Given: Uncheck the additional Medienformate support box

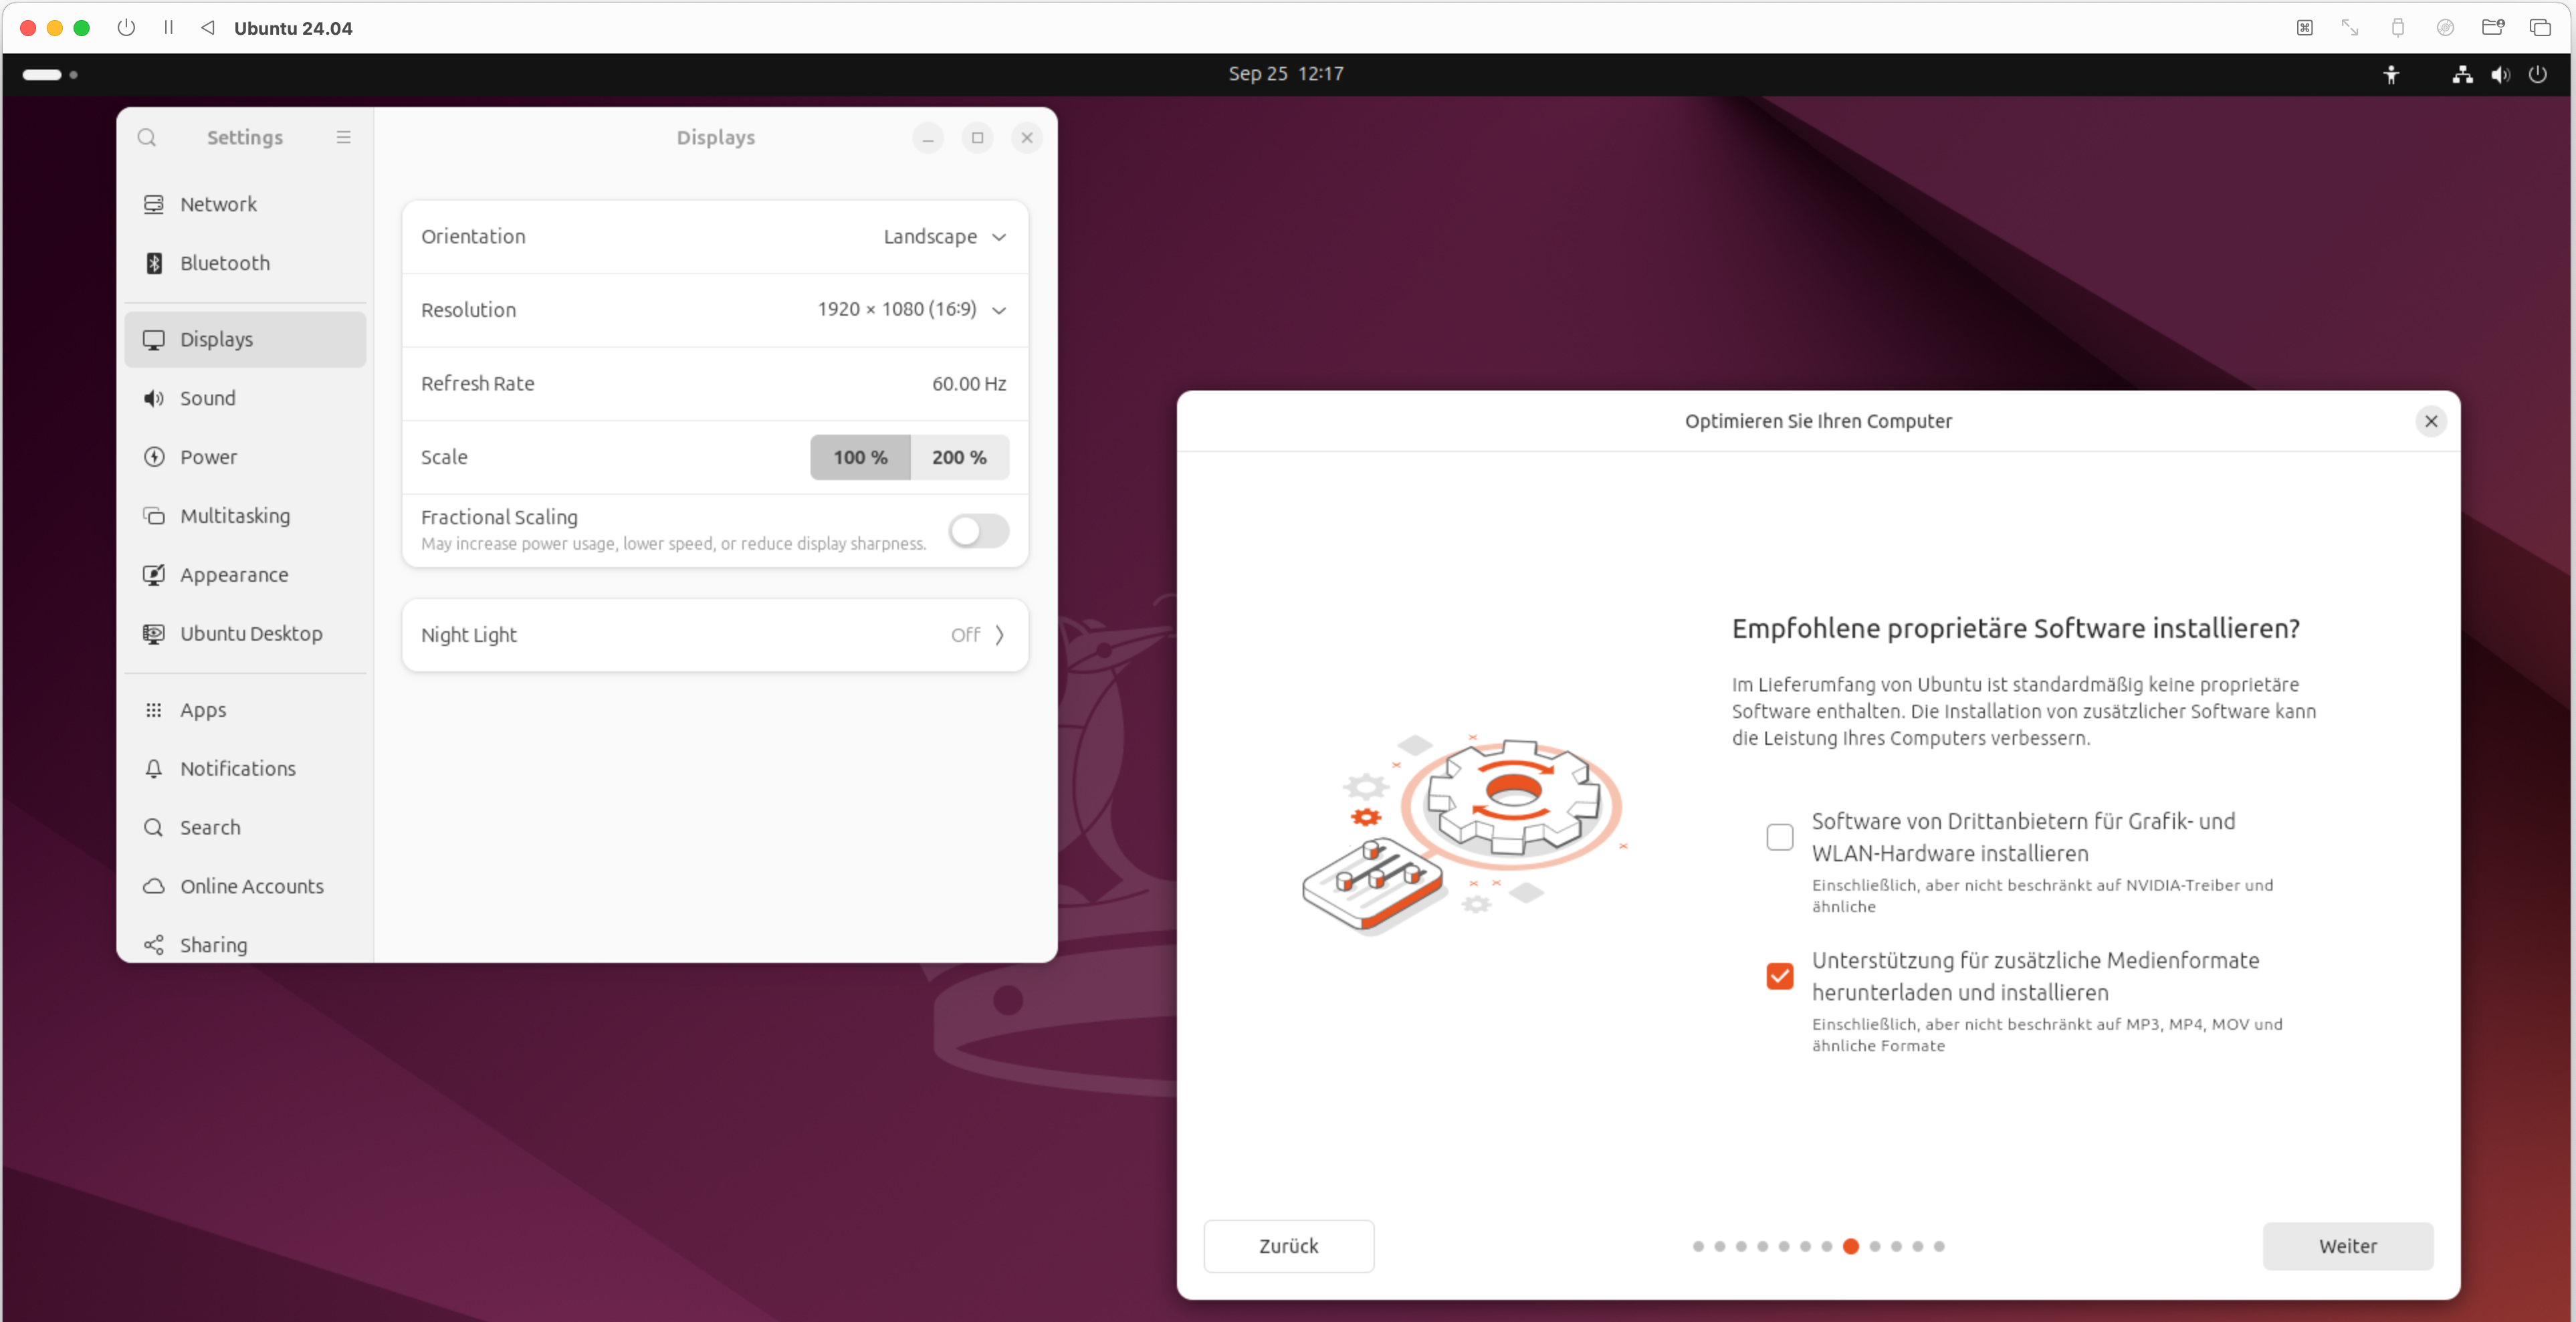Looking at the screenshot, I should tap(1779, 976).
